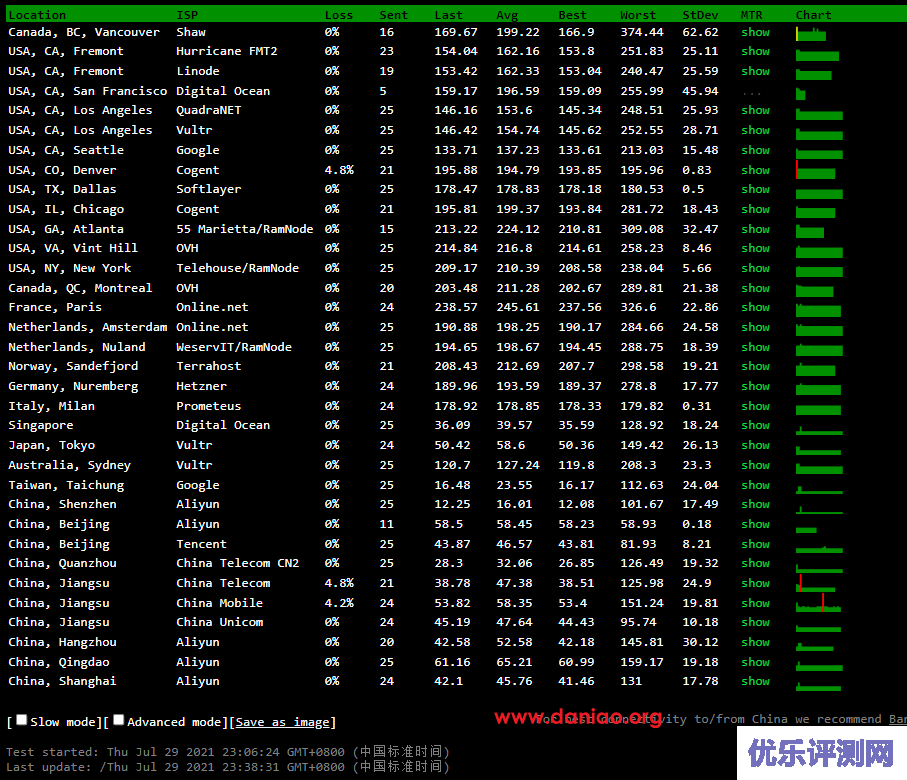The width and height of the screenshot is (907, 780).
Task: Show MTR for Nuland WeservIT row
Action: coord(755,347)
